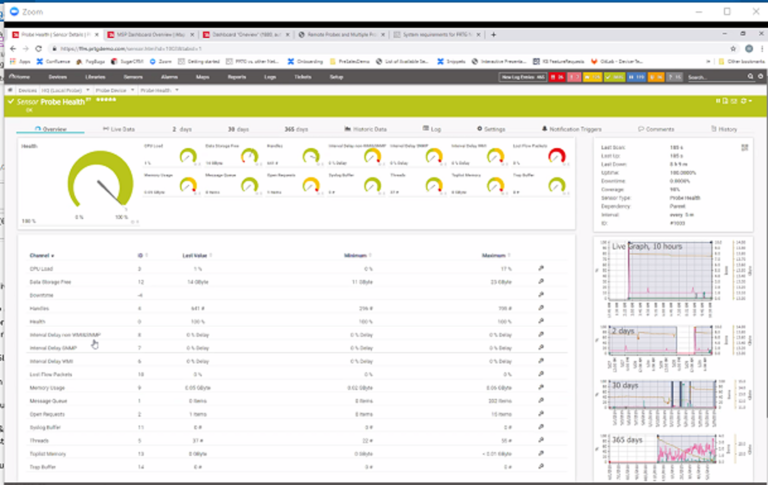768x485 pixels.
Task: Open the Comments tab
Action: 656,129
